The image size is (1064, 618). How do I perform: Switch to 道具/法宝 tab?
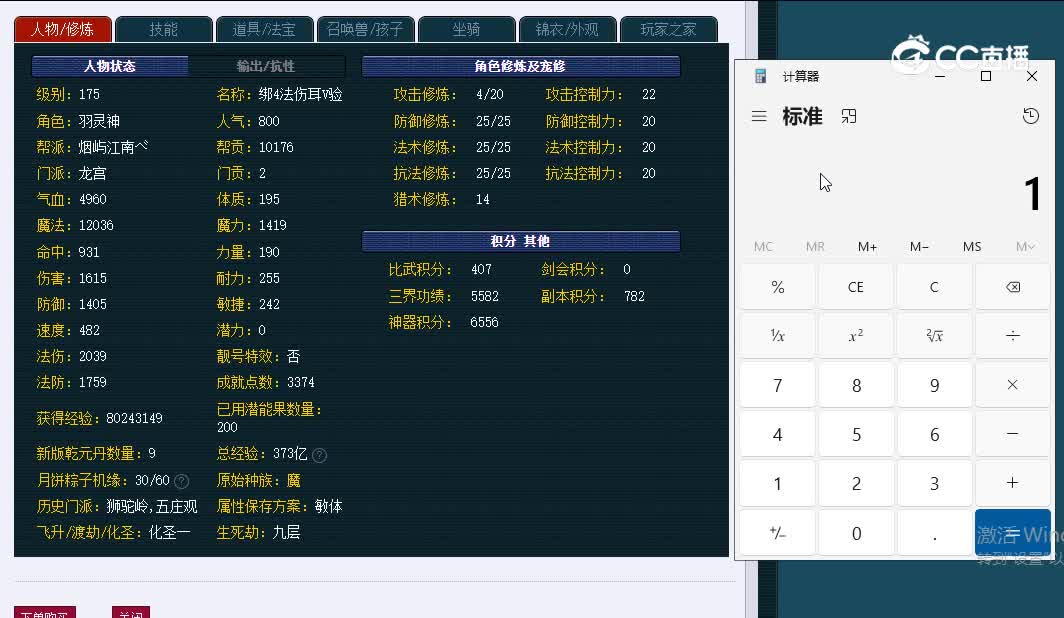click(264, 29)
